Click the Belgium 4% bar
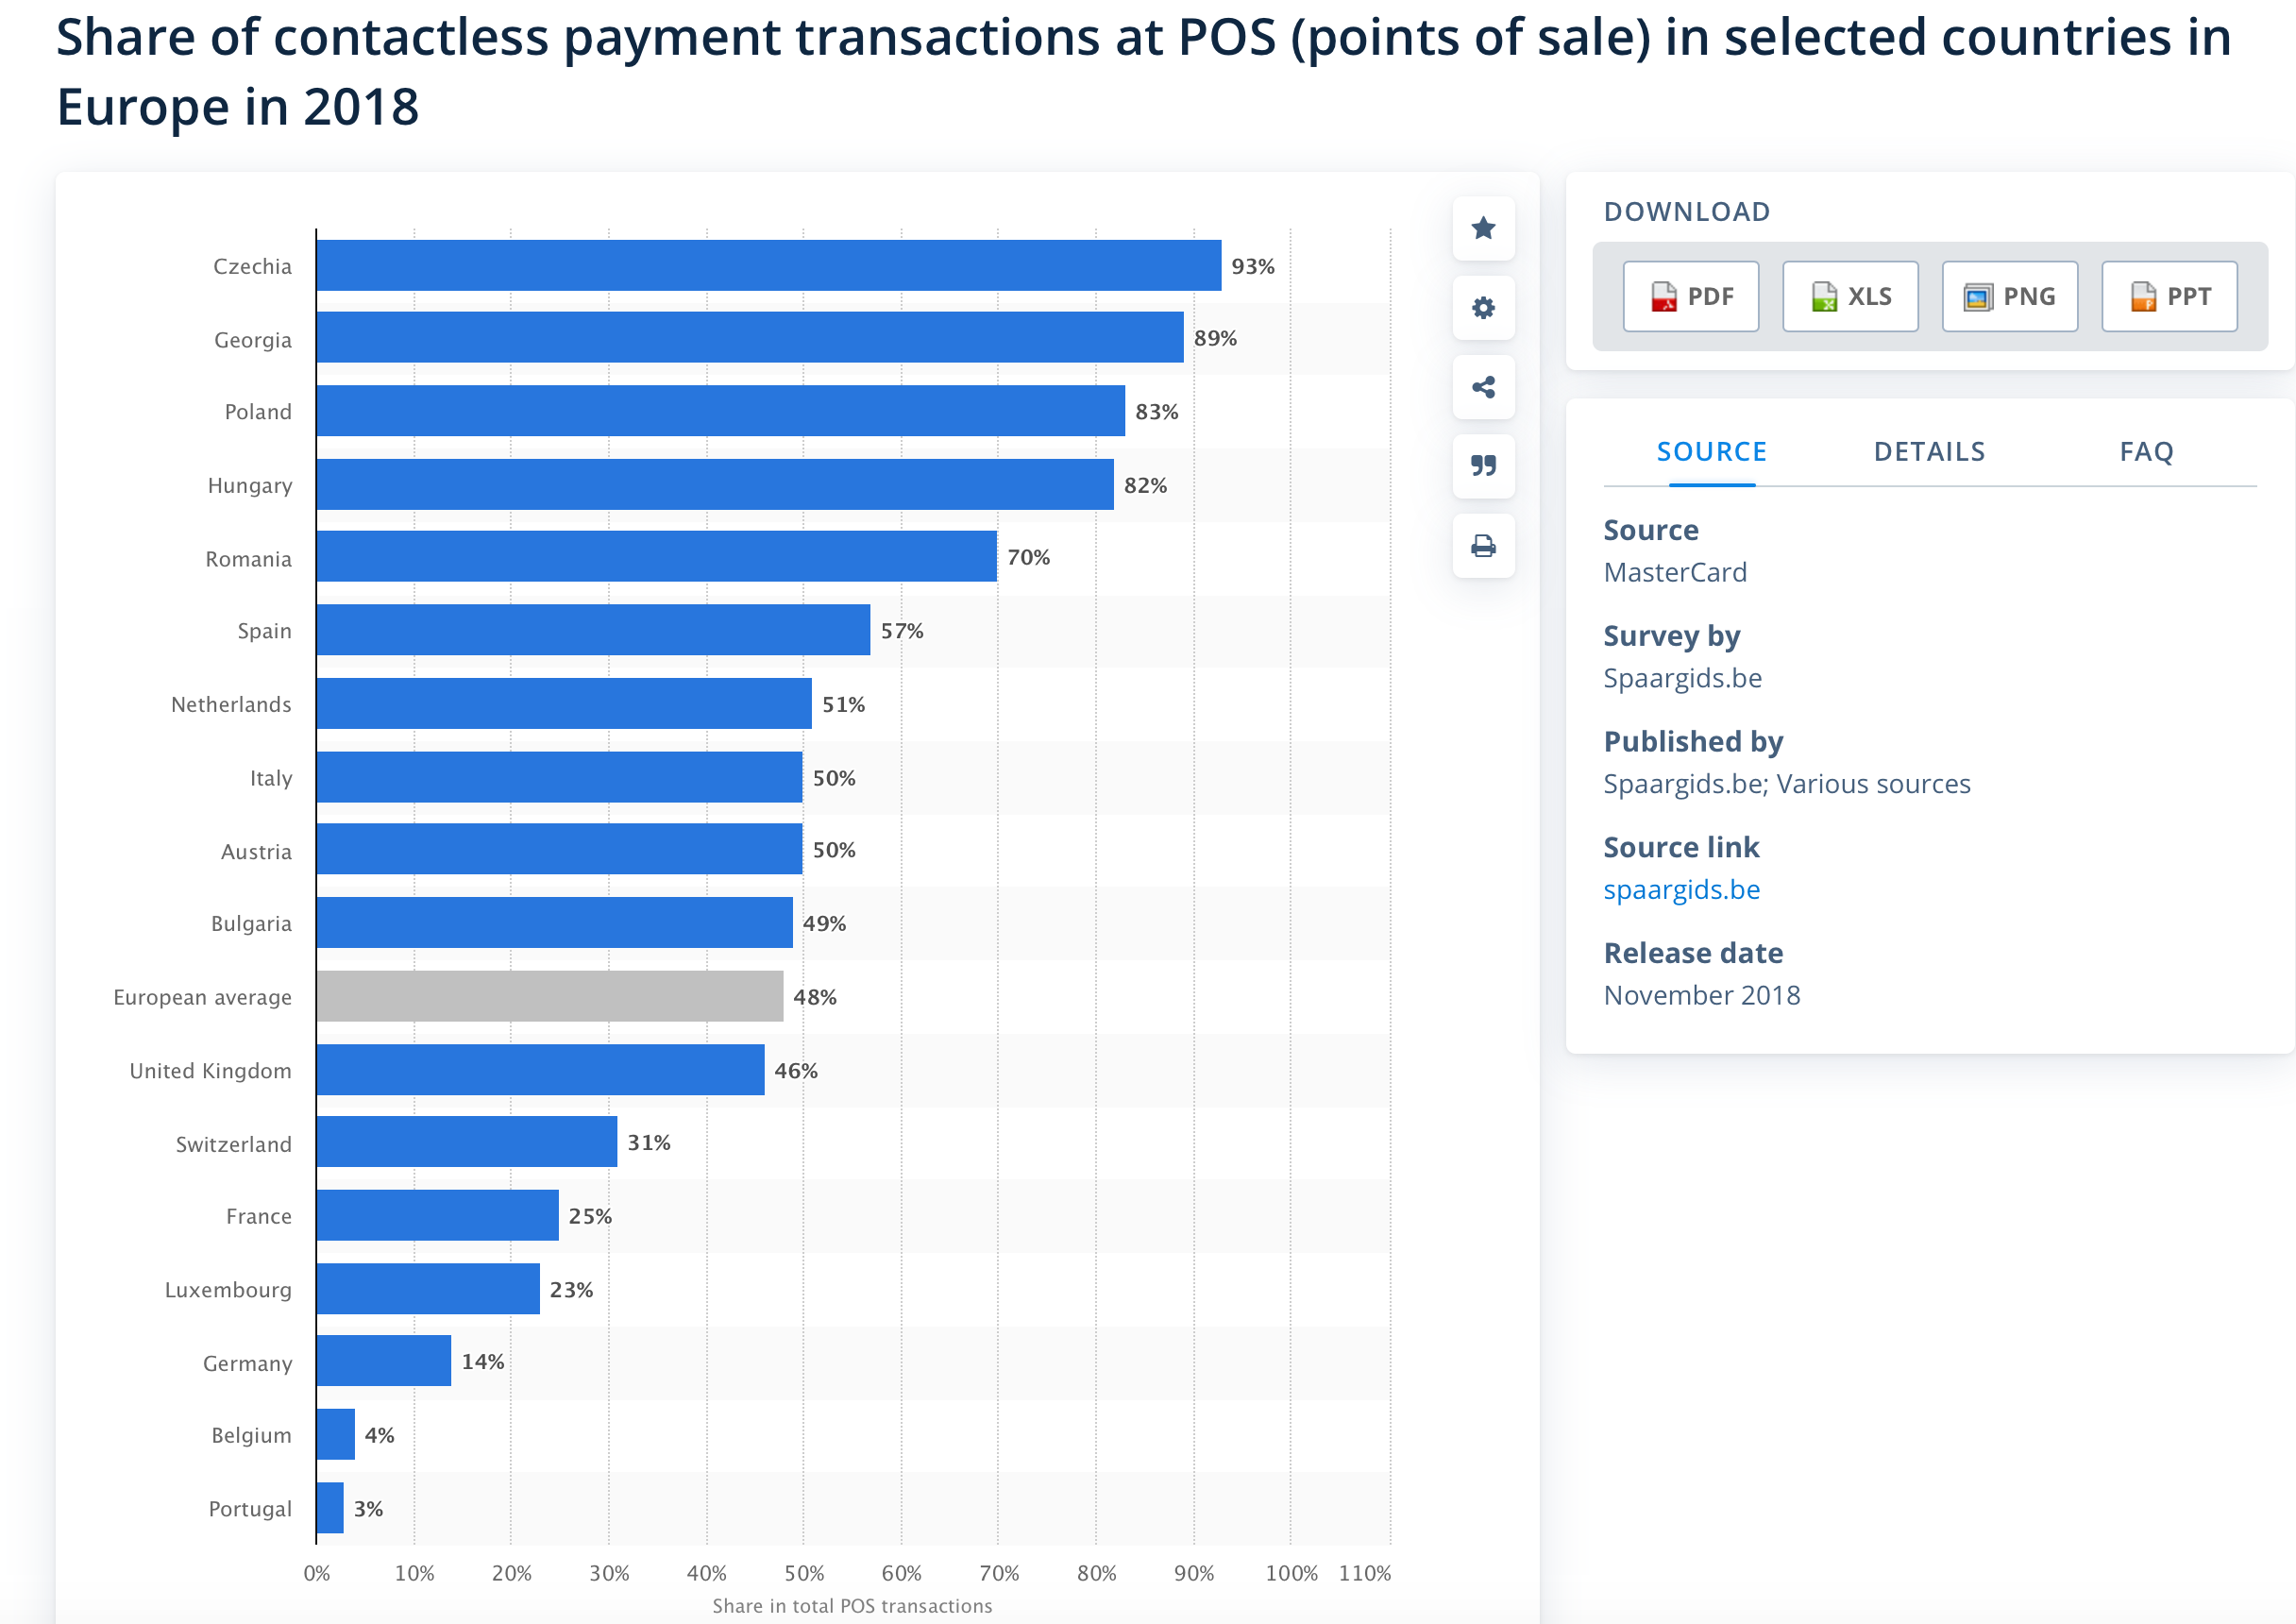Screen dimensions: 2296x1624 point(335,1434)
